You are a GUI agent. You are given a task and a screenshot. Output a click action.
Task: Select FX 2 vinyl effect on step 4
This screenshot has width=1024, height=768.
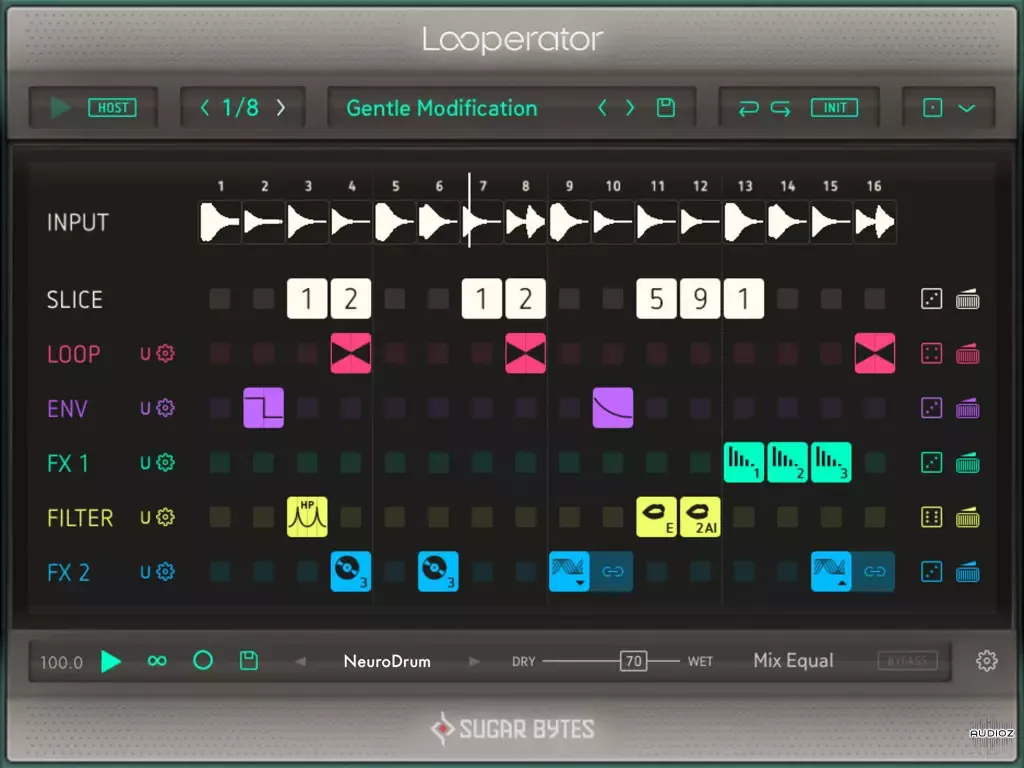coord(351,571)
